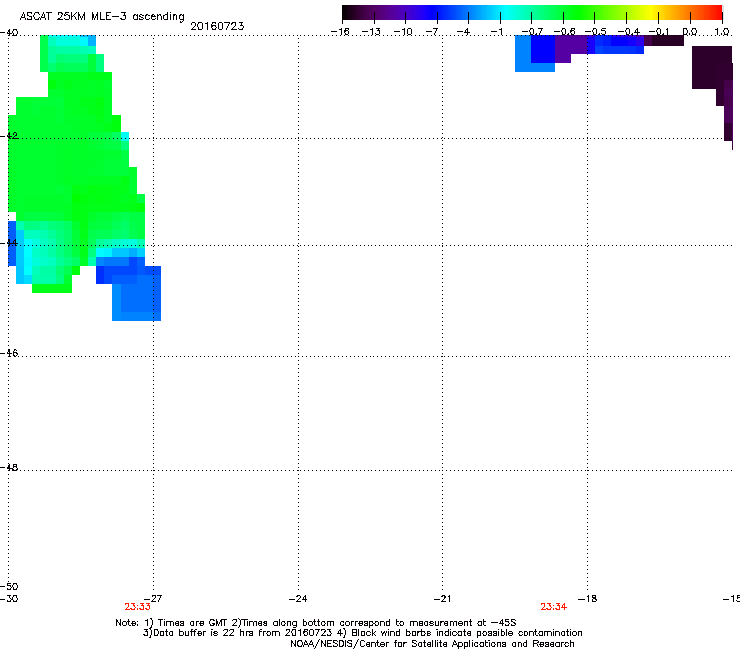
Task: Click the NOAA/NESDIS credit line
Action: (432, 644)
